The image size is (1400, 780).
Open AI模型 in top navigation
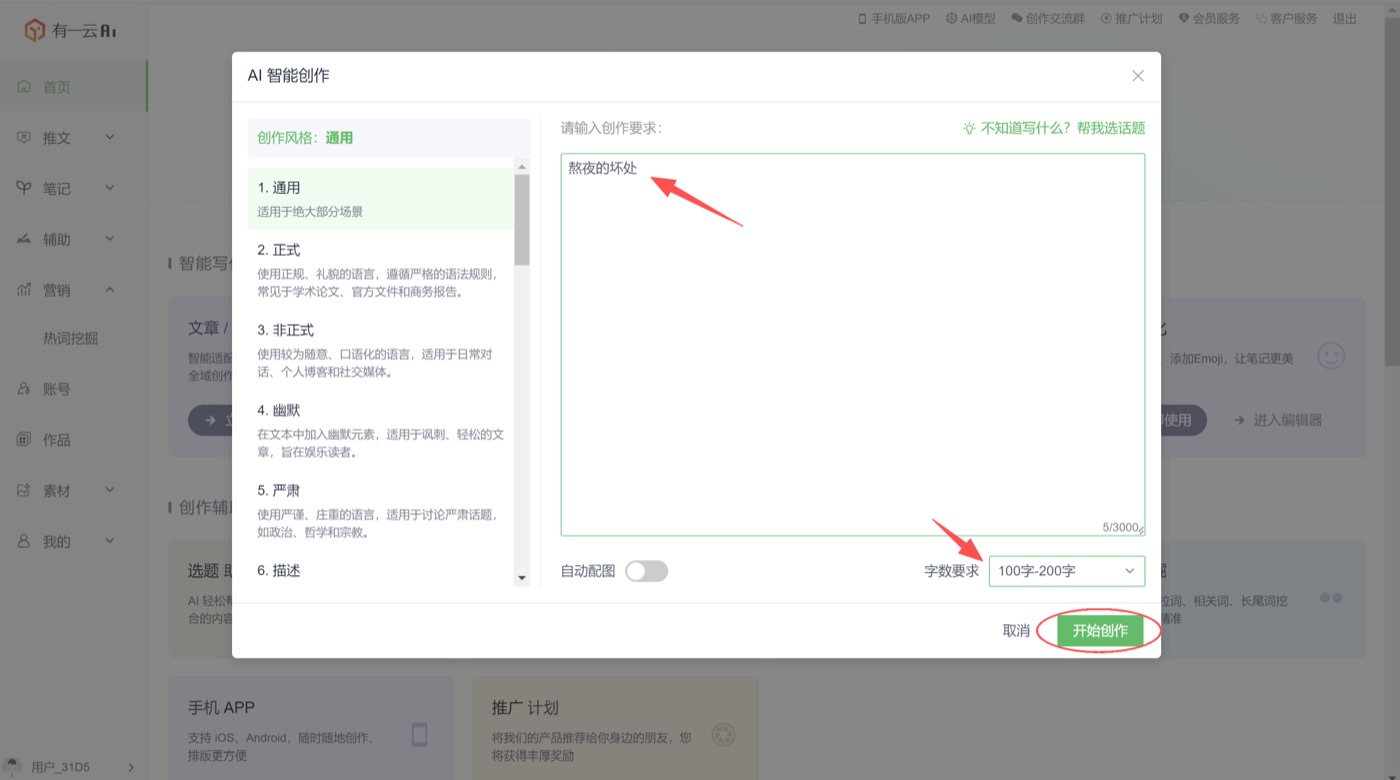click(970, 18)
